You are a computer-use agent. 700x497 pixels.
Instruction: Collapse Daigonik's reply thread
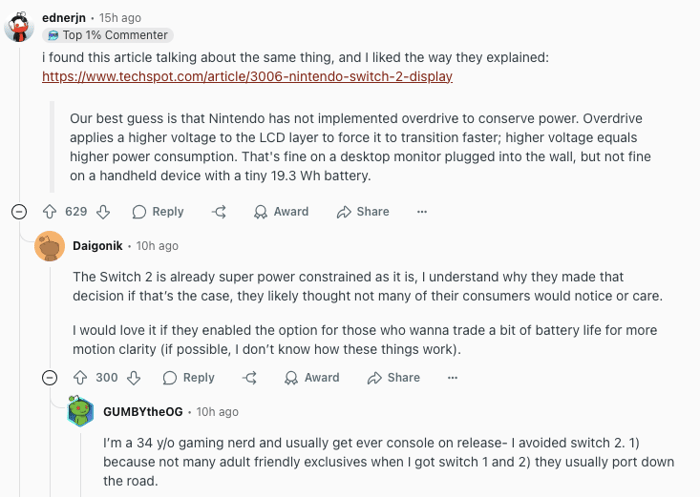tap(50, 378)
